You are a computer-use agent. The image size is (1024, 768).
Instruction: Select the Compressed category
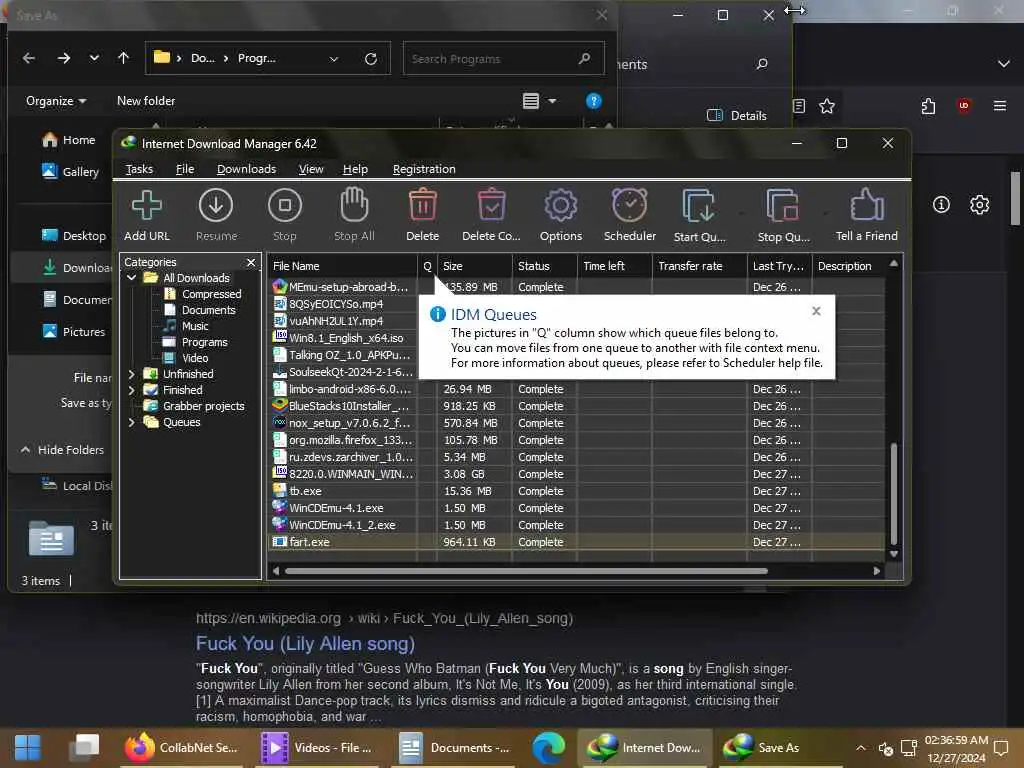click(x=211, y=294)
